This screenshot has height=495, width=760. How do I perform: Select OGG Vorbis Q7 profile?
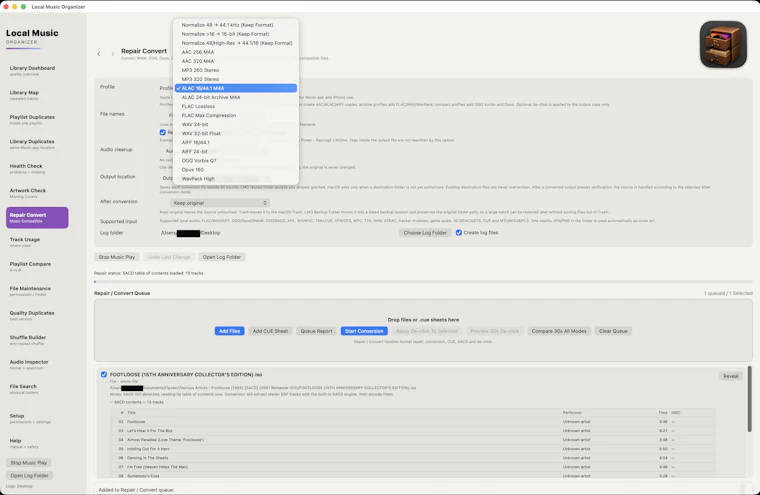[236, 160]
